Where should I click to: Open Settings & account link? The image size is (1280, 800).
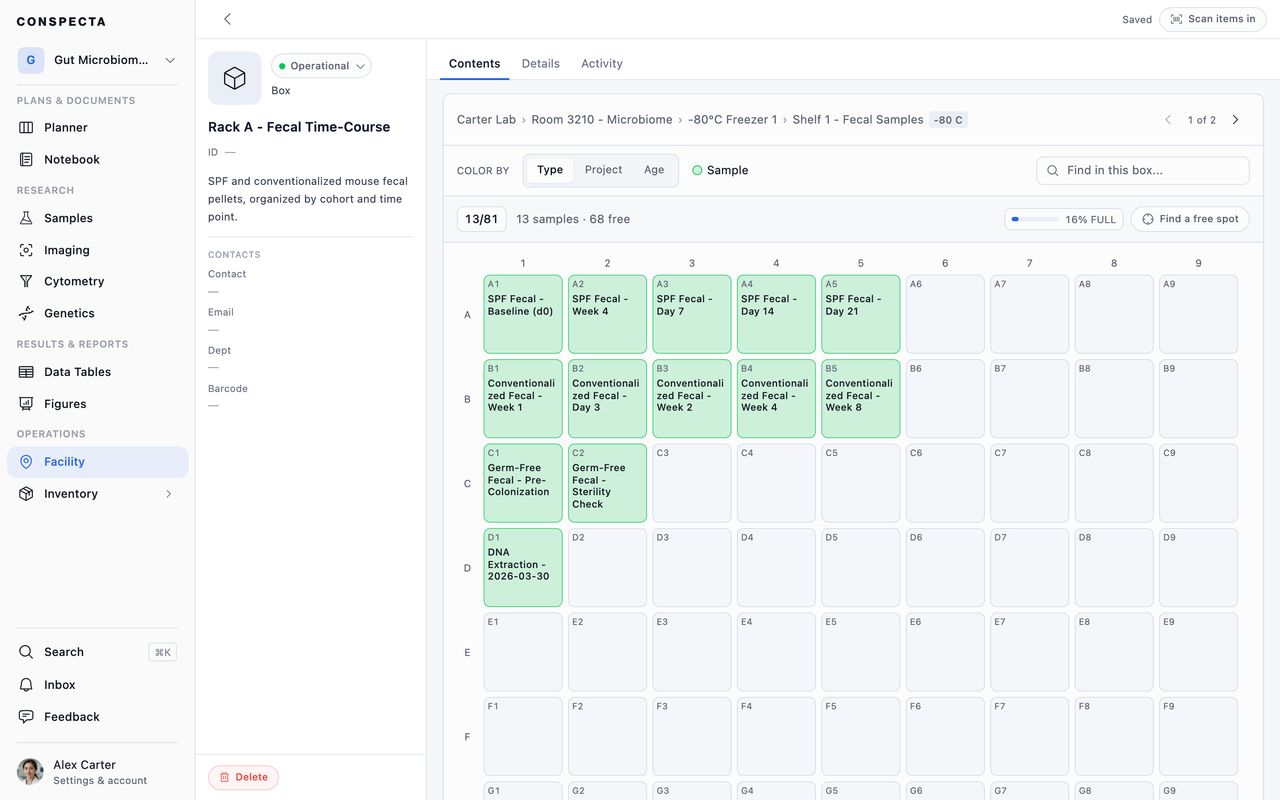pos(100,781)
